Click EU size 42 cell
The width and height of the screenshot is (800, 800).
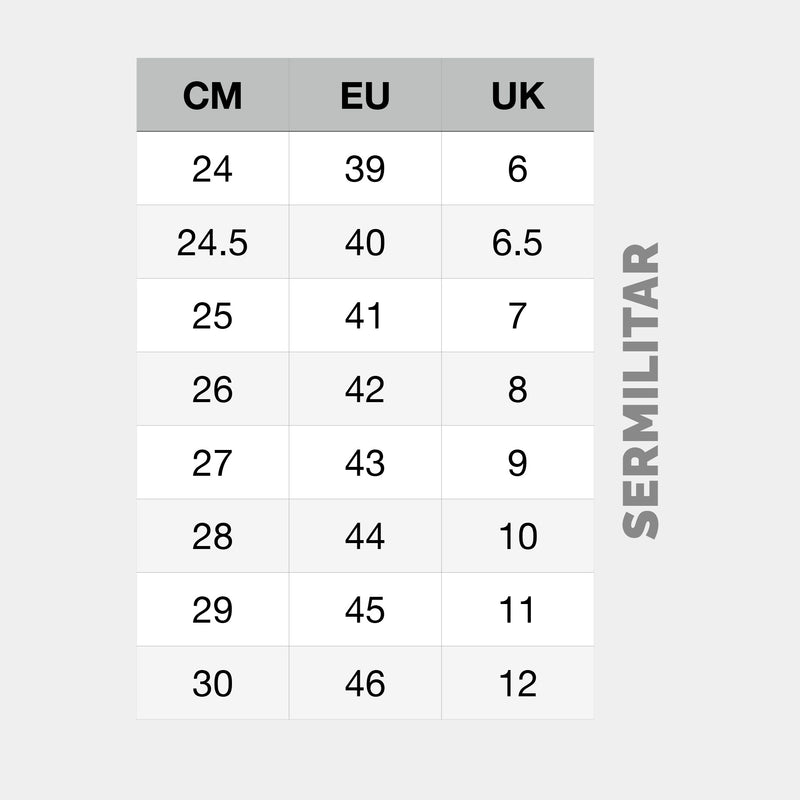pos(364,390)
